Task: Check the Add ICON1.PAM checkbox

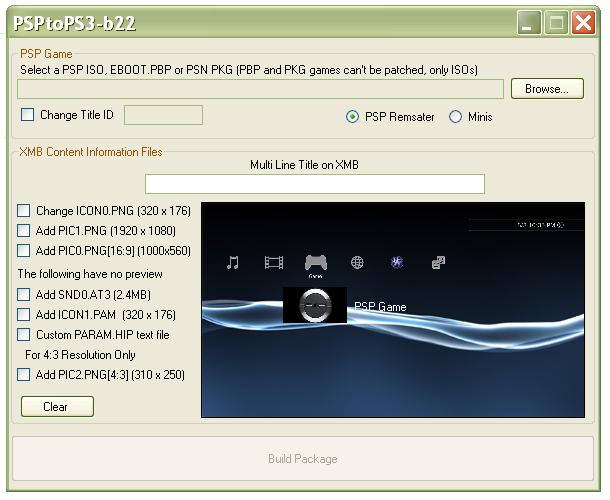Action: click(x=24, y=315)
